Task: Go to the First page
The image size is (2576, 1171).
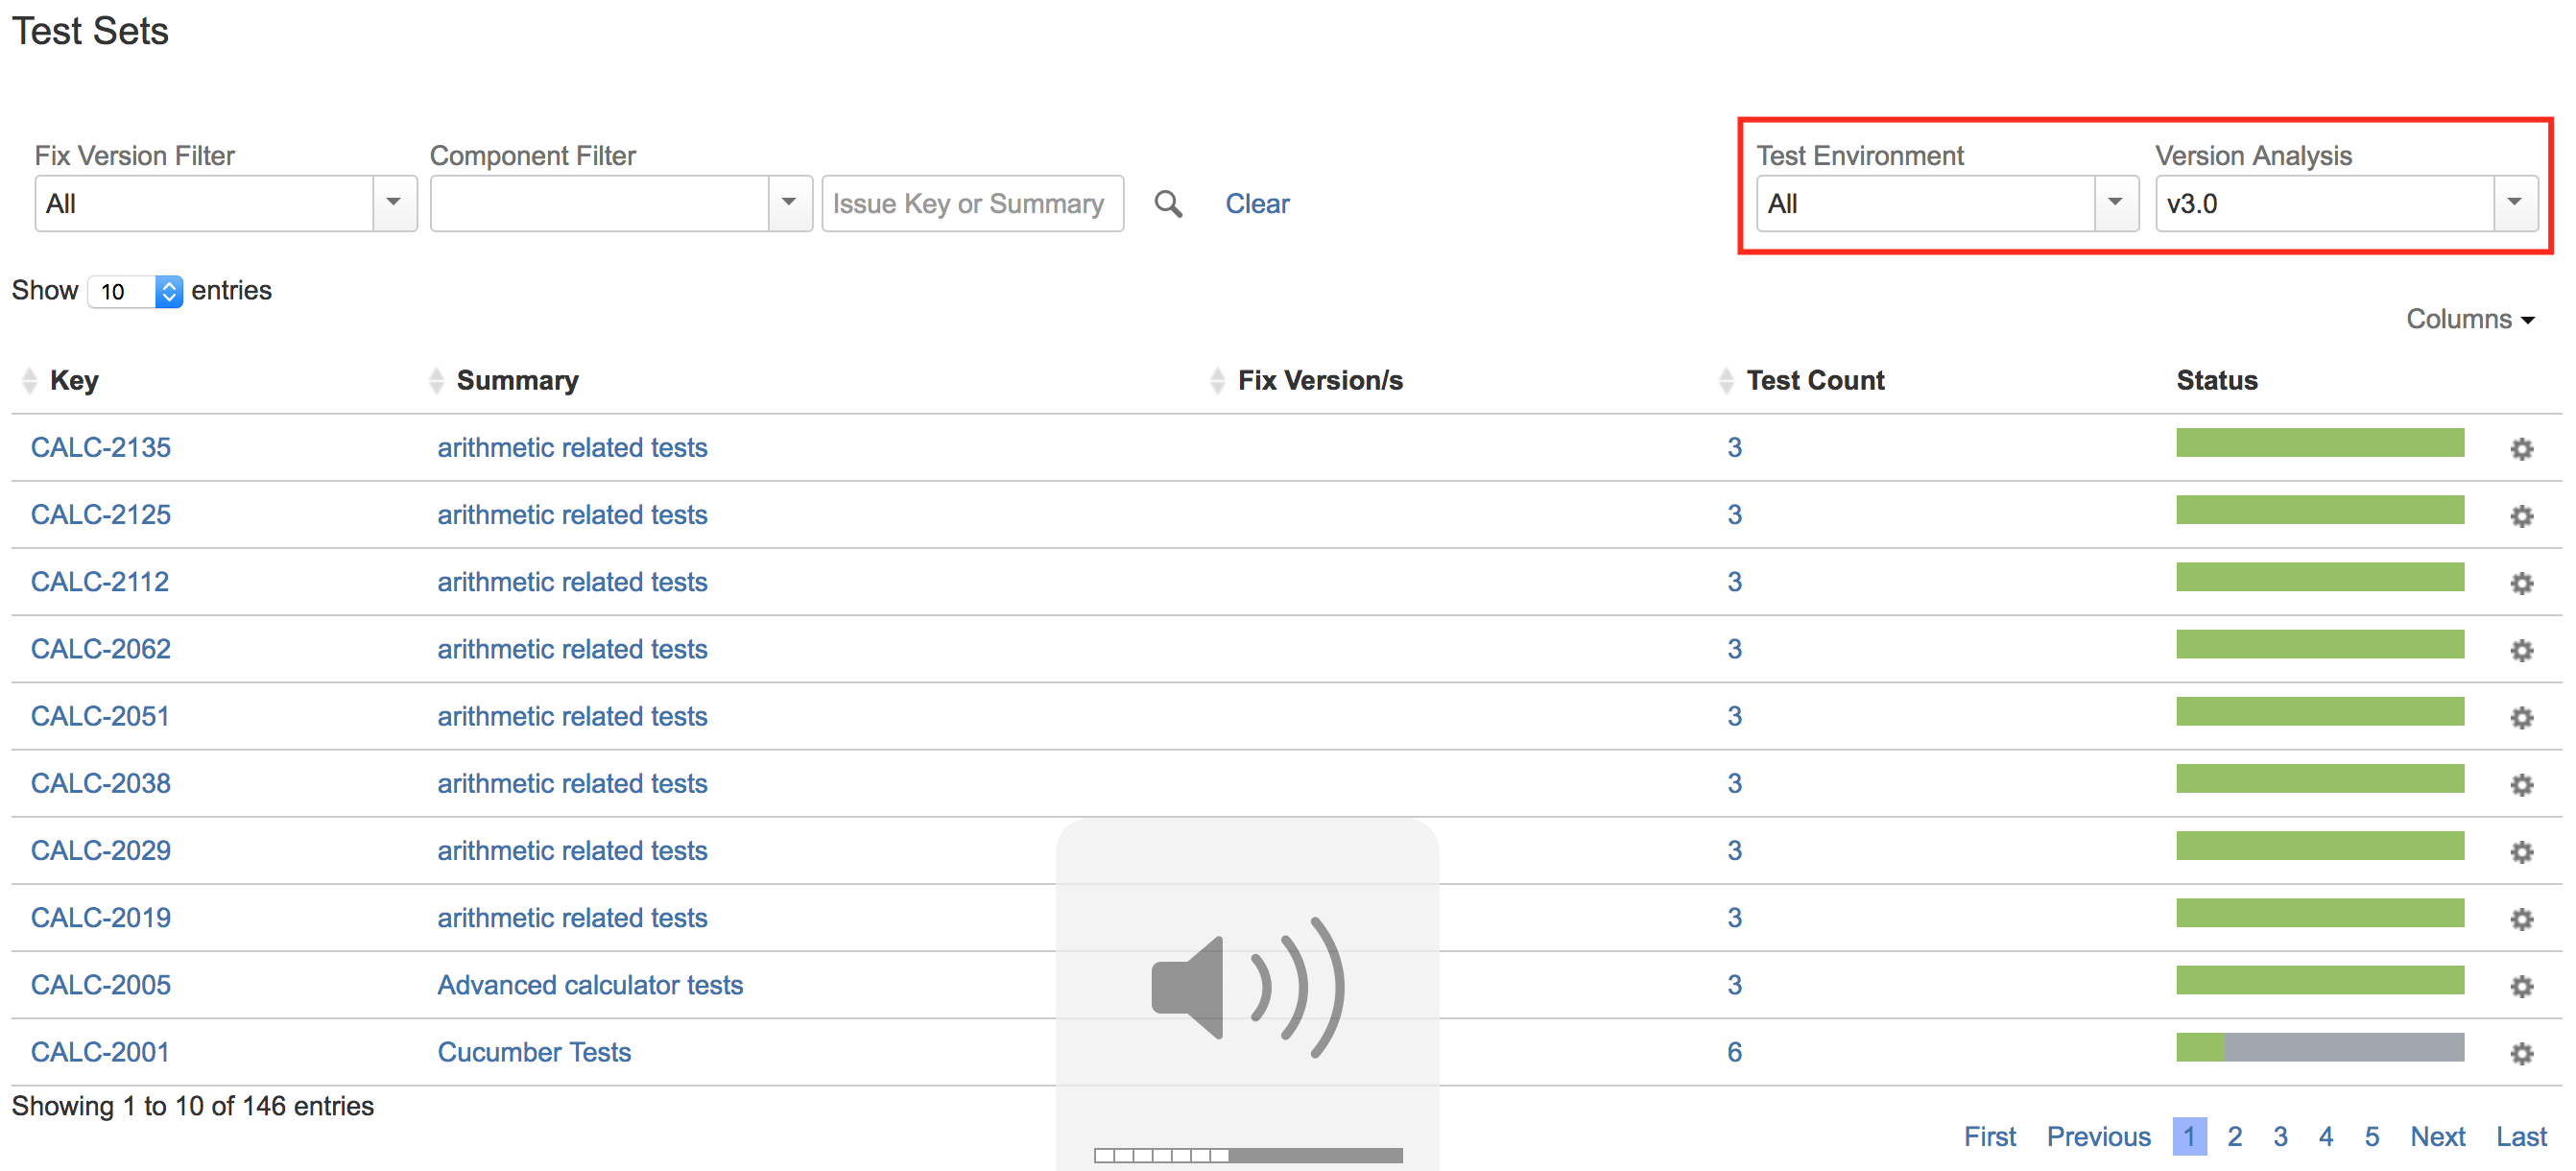Action: [1989, 1137]
